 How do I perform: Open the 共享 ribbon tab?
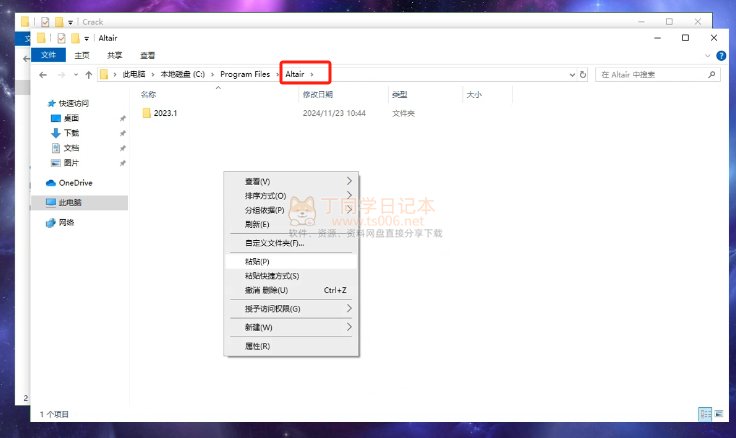115,55
